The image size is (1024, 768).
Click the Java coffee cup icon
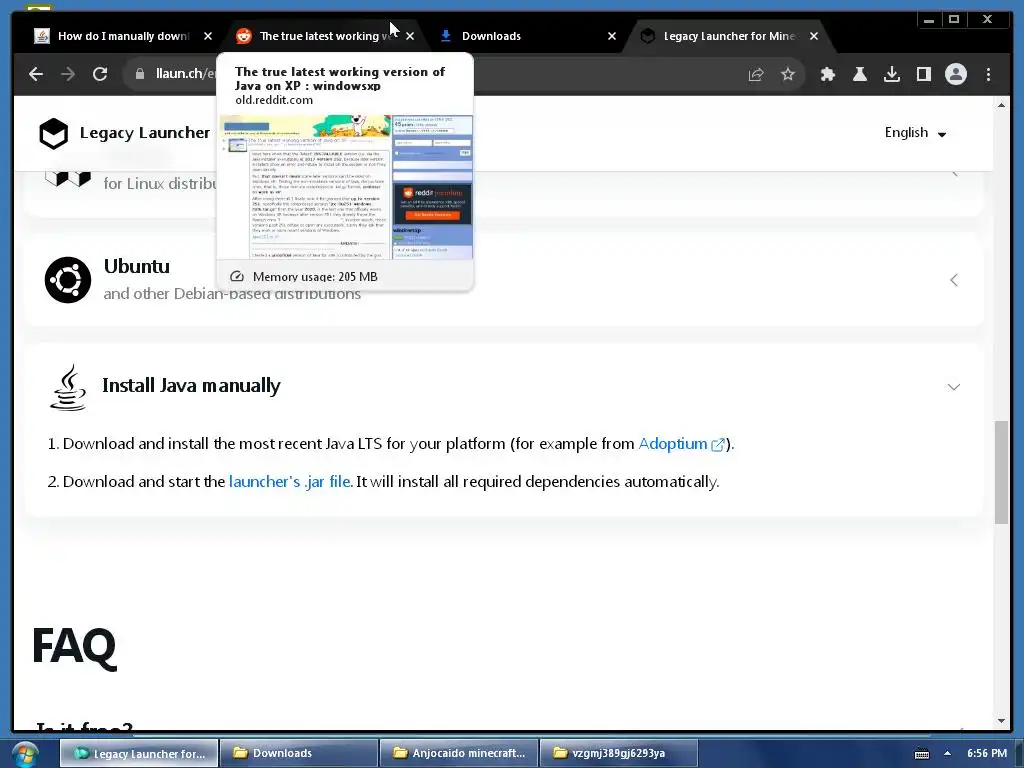68,387
